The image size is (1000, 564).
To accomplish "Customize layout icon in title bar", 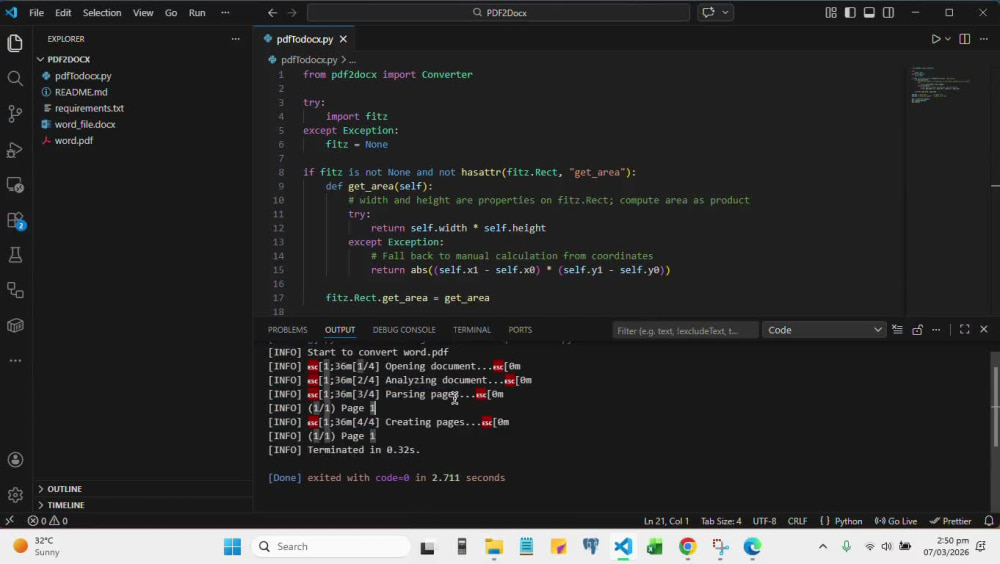I will 830,13.
